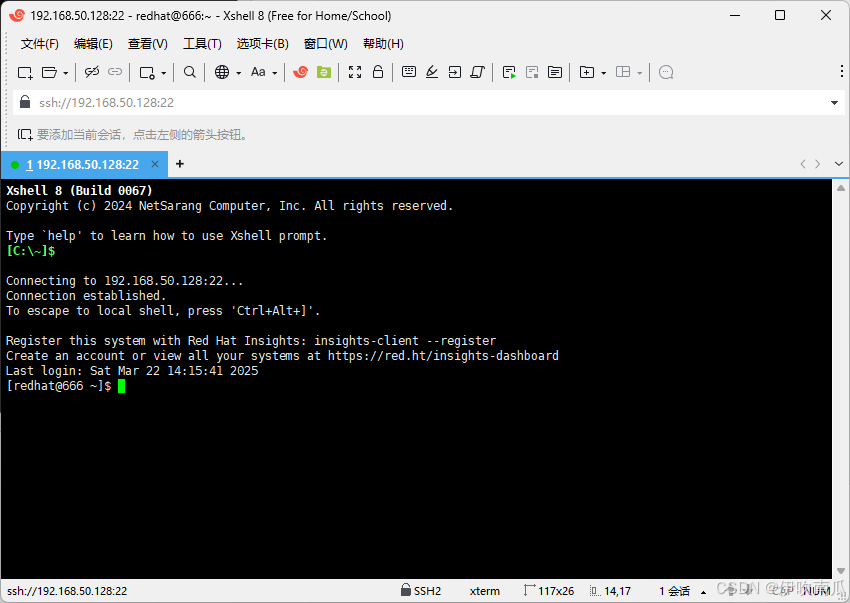Open the encoding globe icon

tap(222, 72)
